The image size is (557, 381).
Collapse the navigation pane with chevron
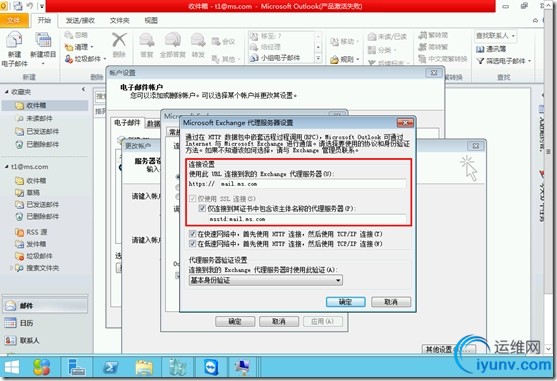click(83, 89)
